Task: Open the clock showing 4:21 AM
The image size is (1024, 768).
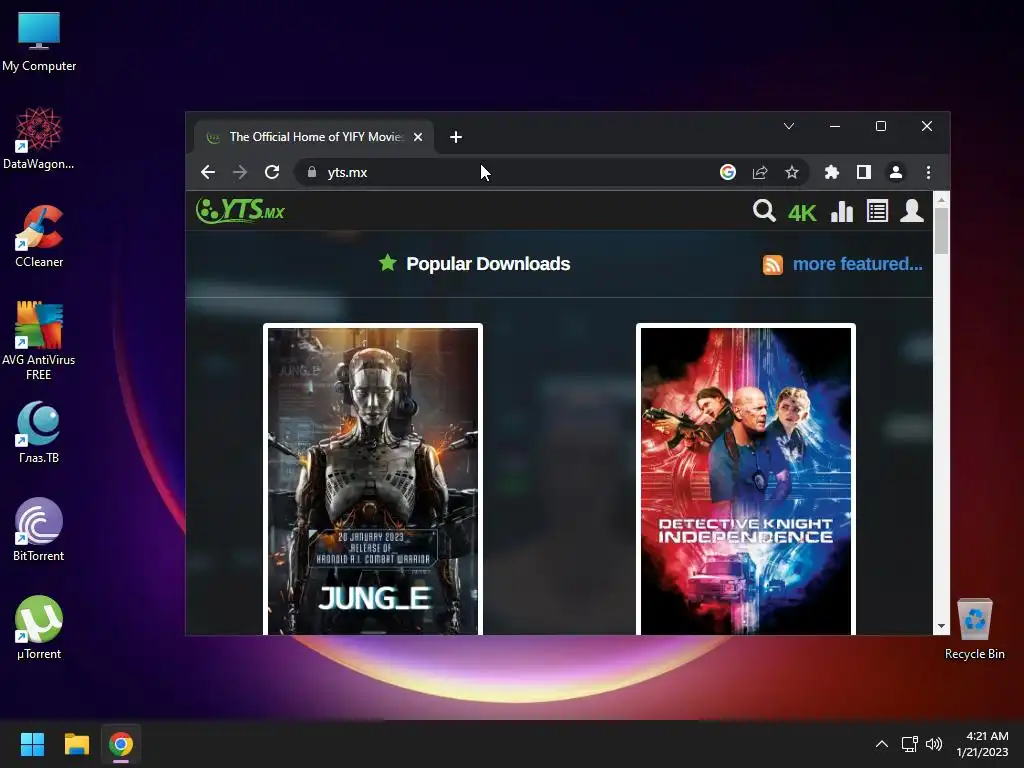Action: tap(983, 744)
